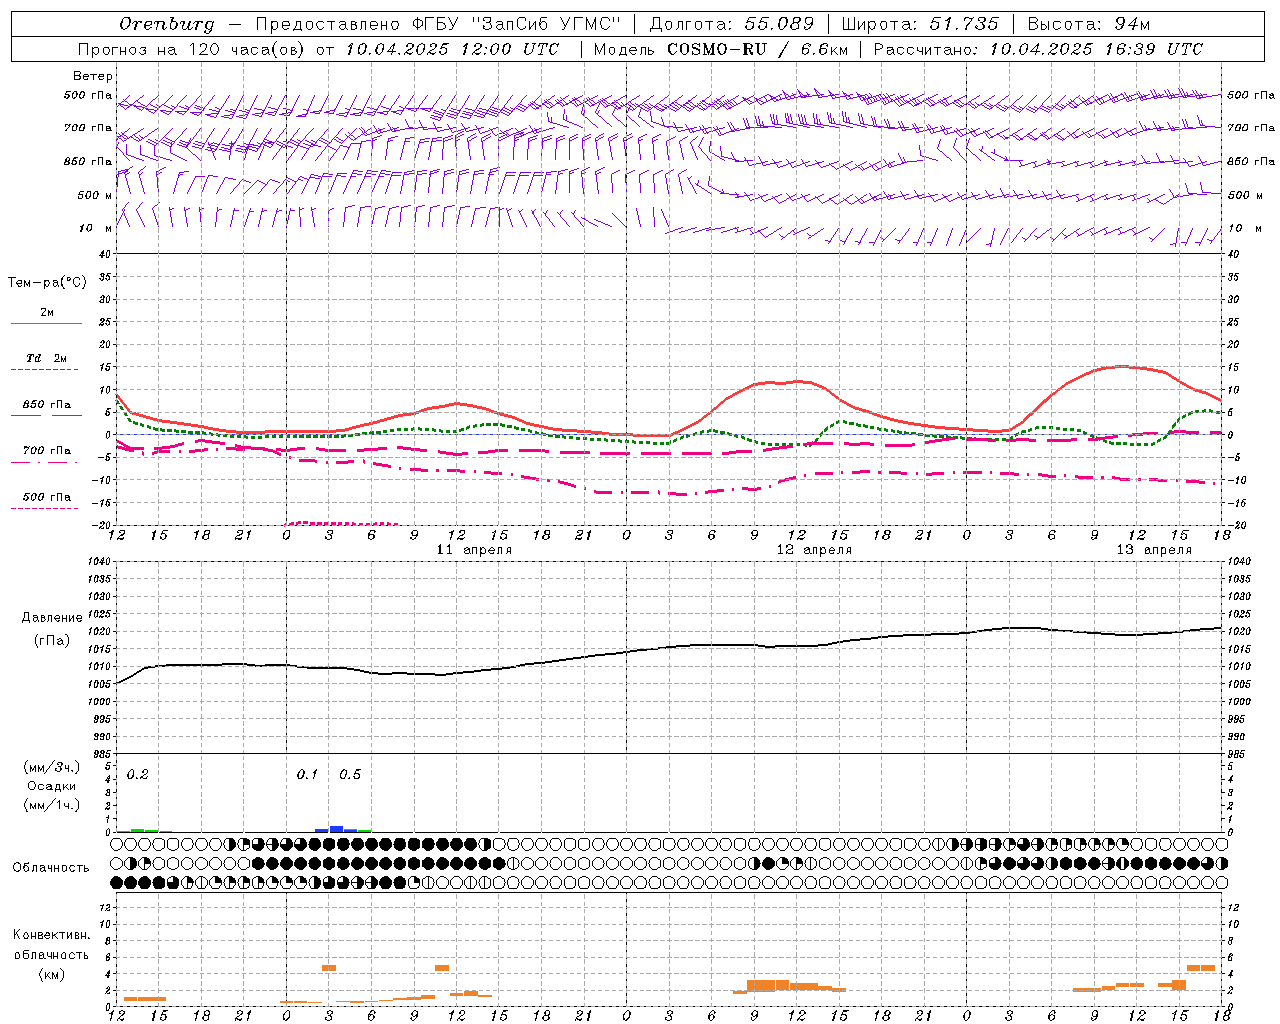
Task: Click the '500 м' label on left wind axis
Action: coord(95,196)
